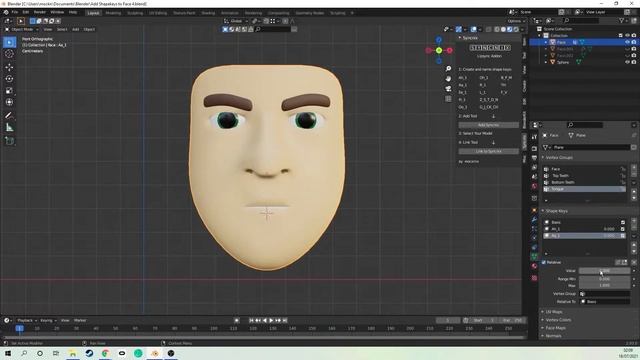The image size is (640, 360).
Task: Click the shape key Value slider
Action: click(604, 271)
